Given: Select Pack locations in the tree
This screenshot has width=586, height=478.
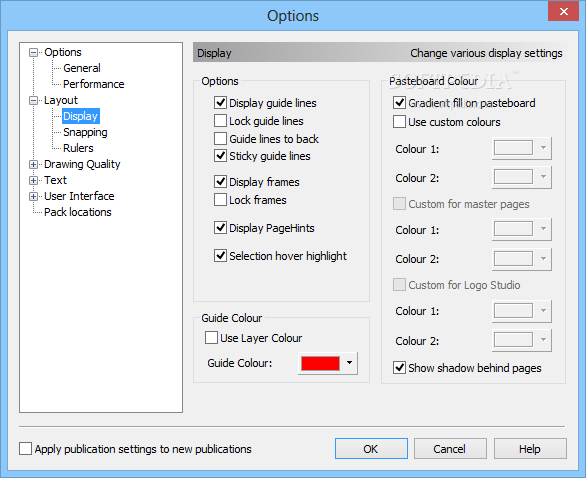Looking at the screenshot, I should (x=78, y=212).
